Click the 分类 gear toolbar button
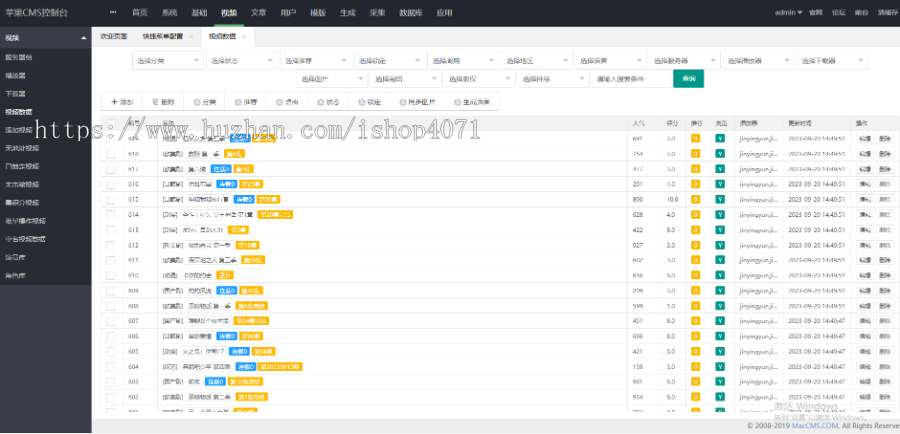The width and height of the screenshot is (900, 434). click(x=204, y=102)
